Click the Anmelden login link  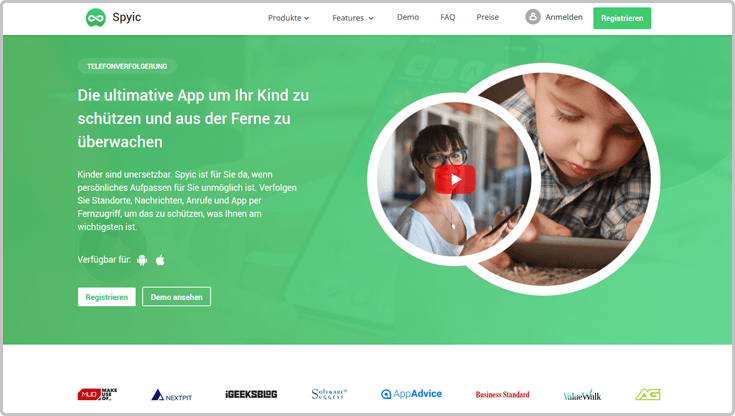click(564, 17)
